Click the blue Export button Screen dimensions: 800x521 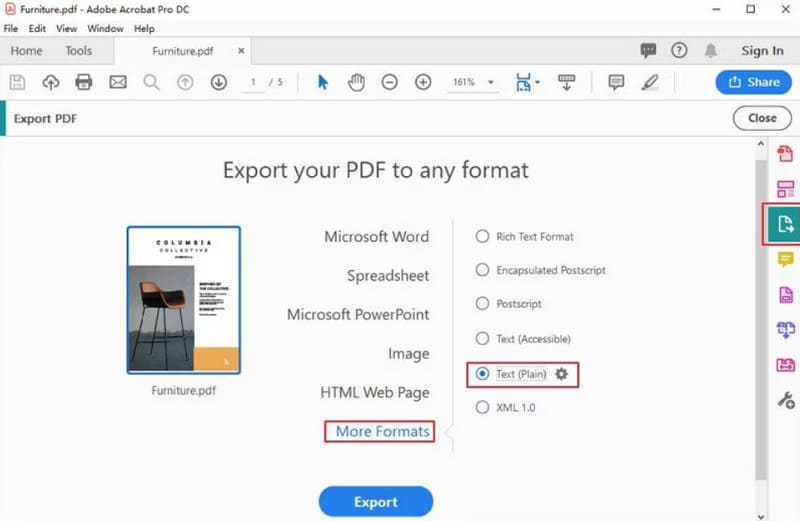376,502
